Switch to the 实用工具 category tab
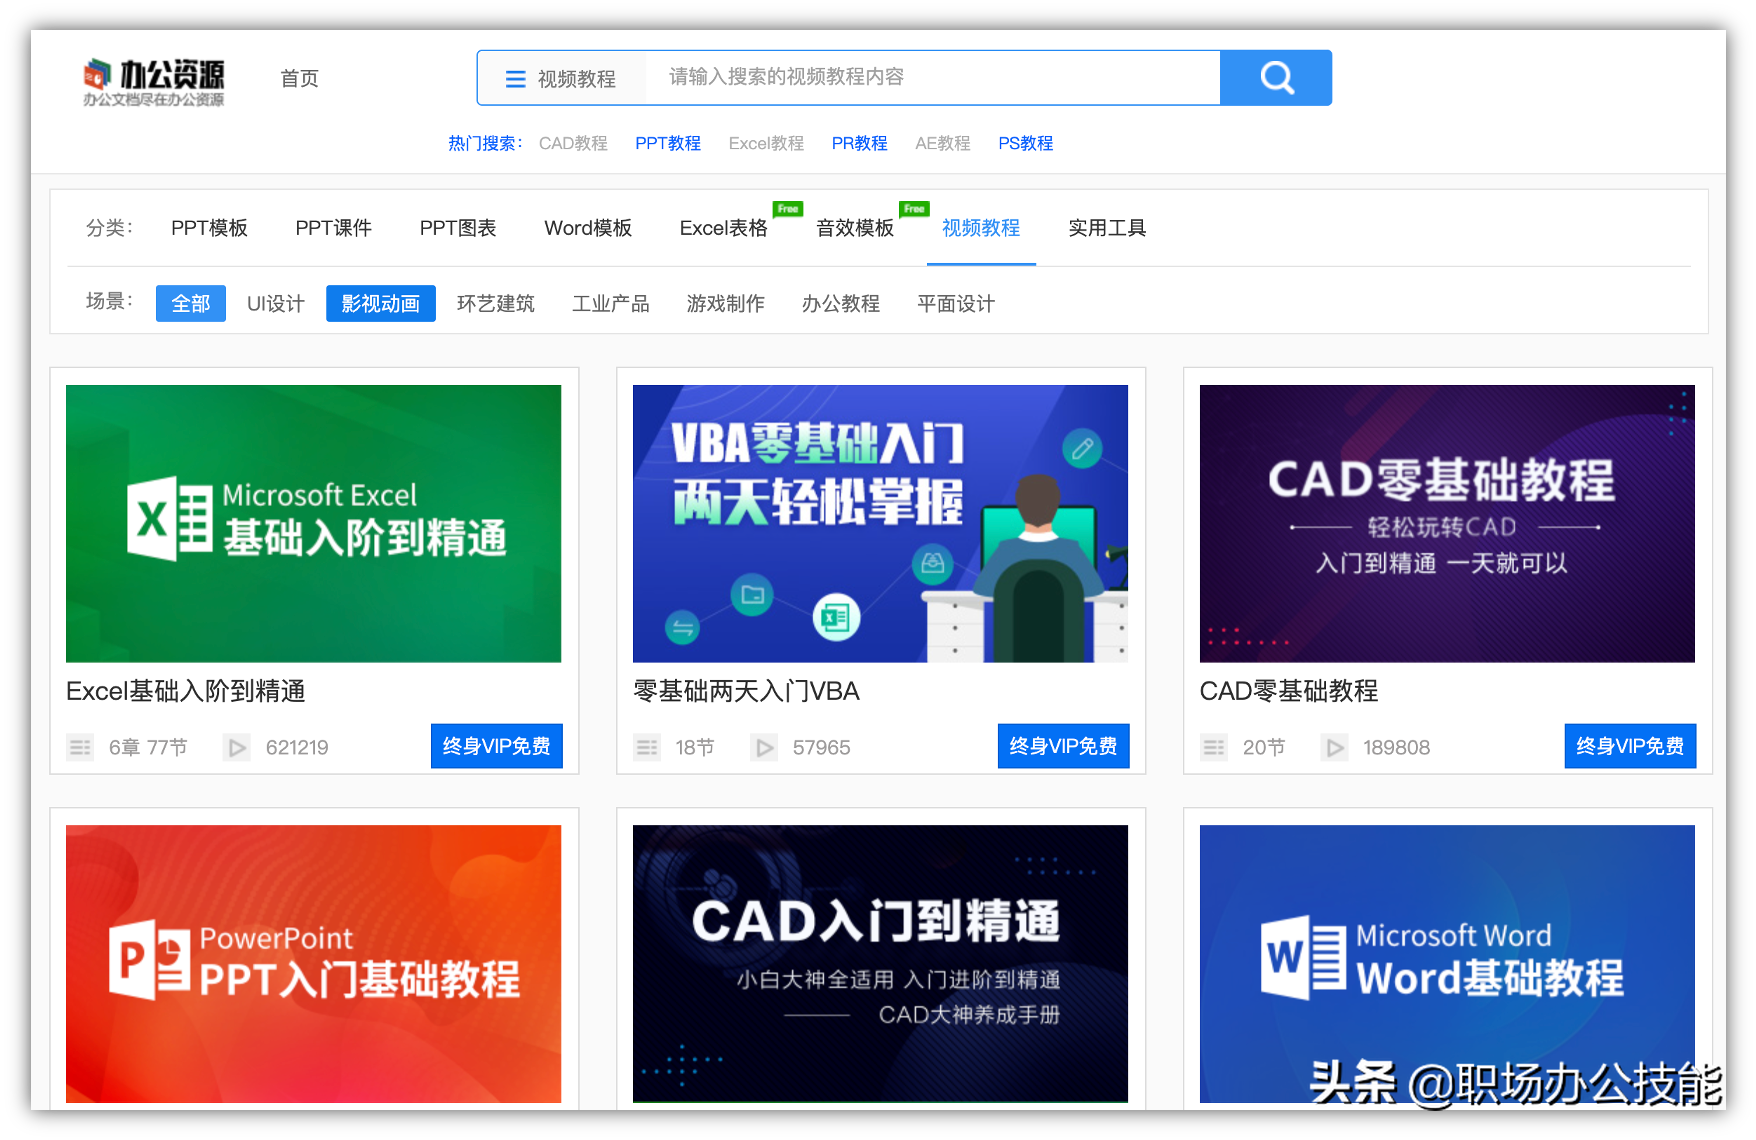Screen dimensions: 1756x1140 tap(1106, 228)
